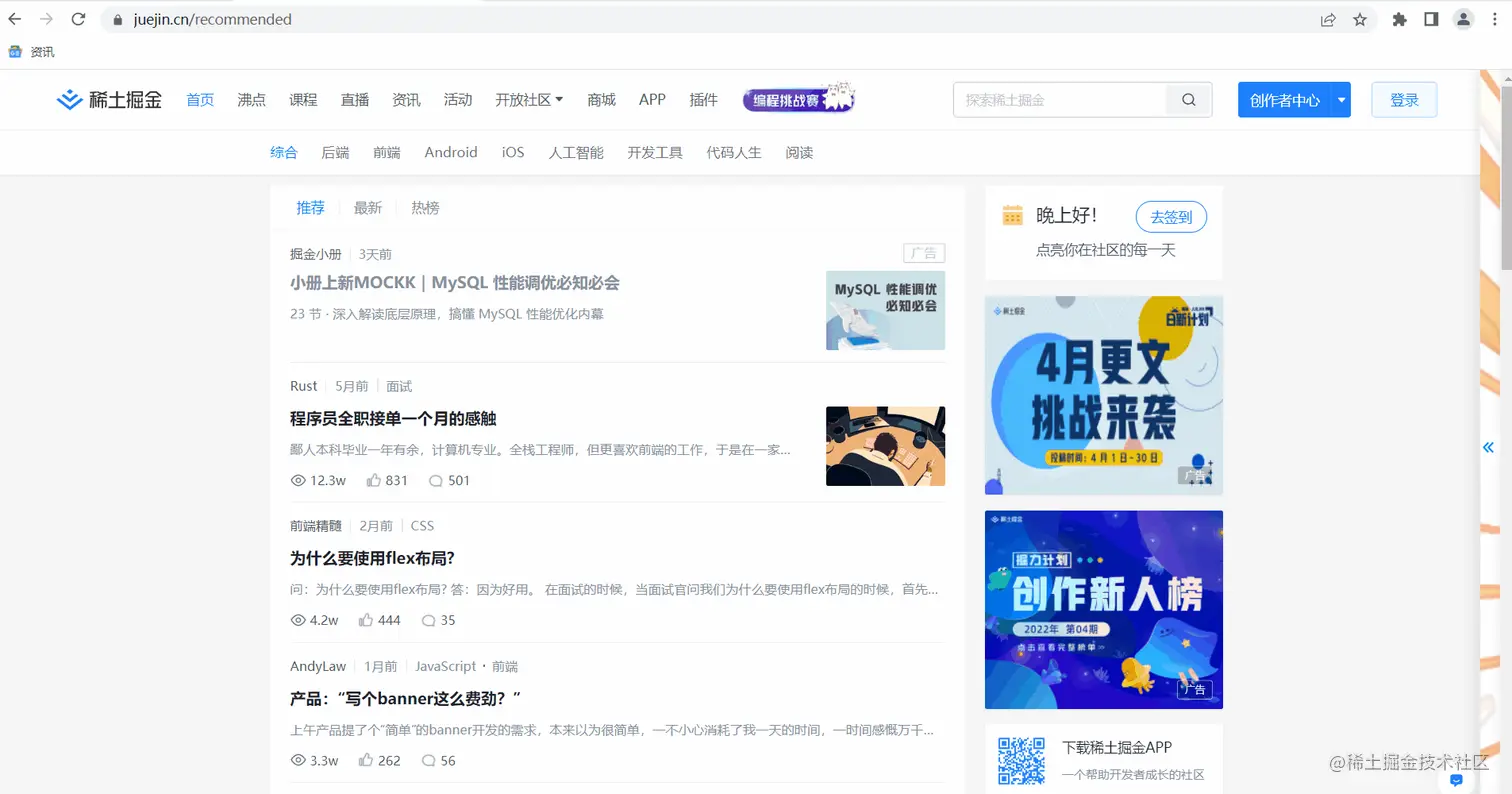Click the view count icon for 程序员全职接单一个月的感触
Image resolution: width=1512 pixels, height=794 pixels.
(298, 480)
